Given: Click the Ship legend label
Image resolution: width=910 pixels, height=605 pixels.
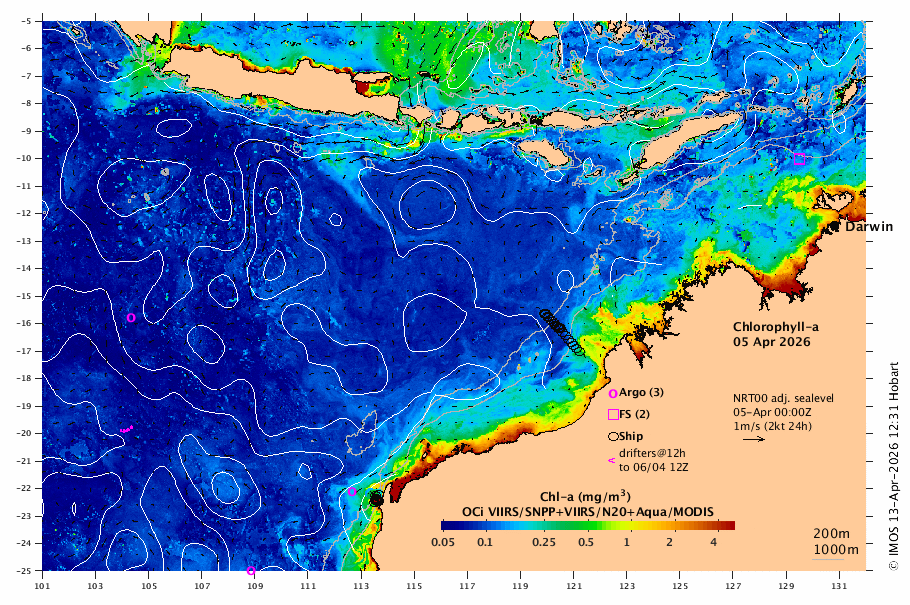Looking at the screenshot, I should pos(631,437).
